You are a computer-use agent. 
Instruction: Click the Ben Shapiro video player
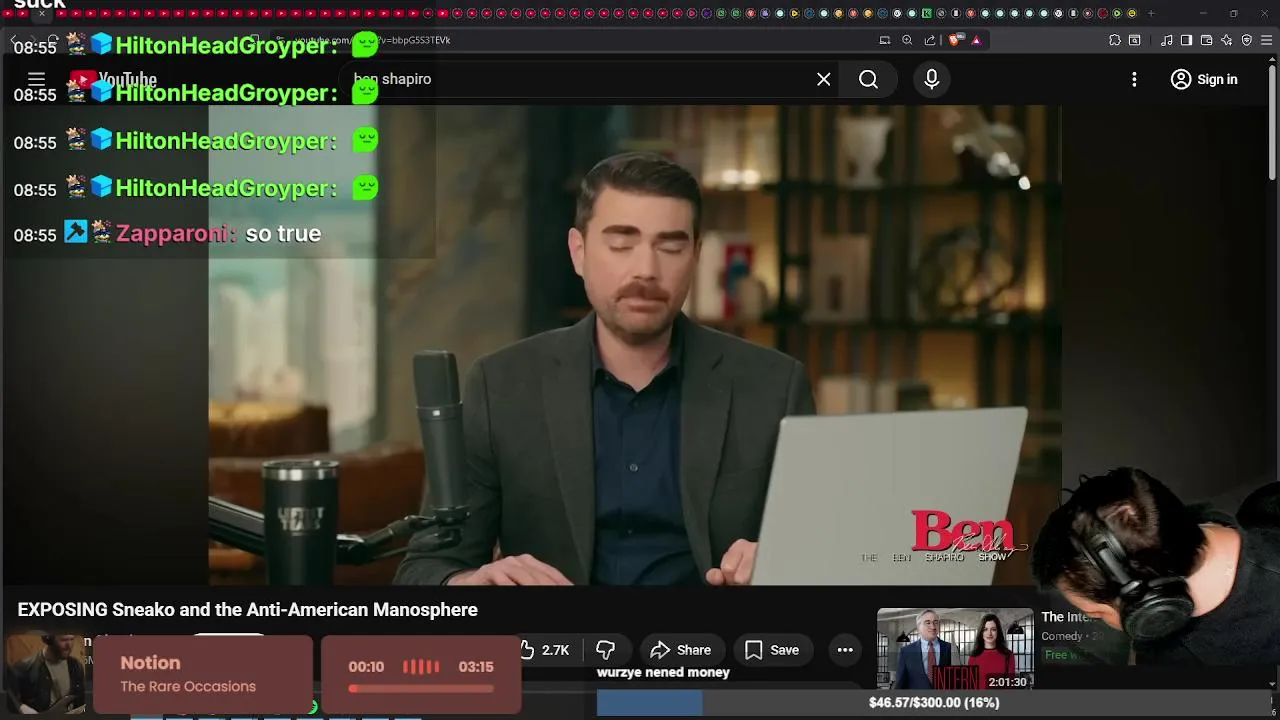click(634, 345)
